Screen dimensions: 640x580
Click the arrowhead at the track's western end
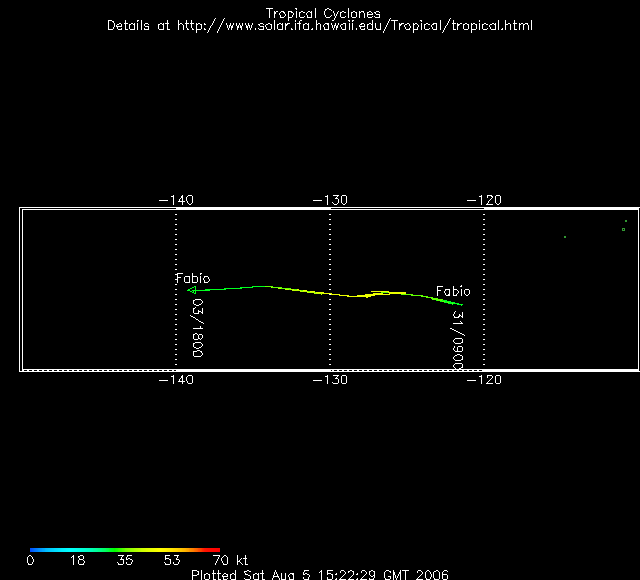point(193,290)
